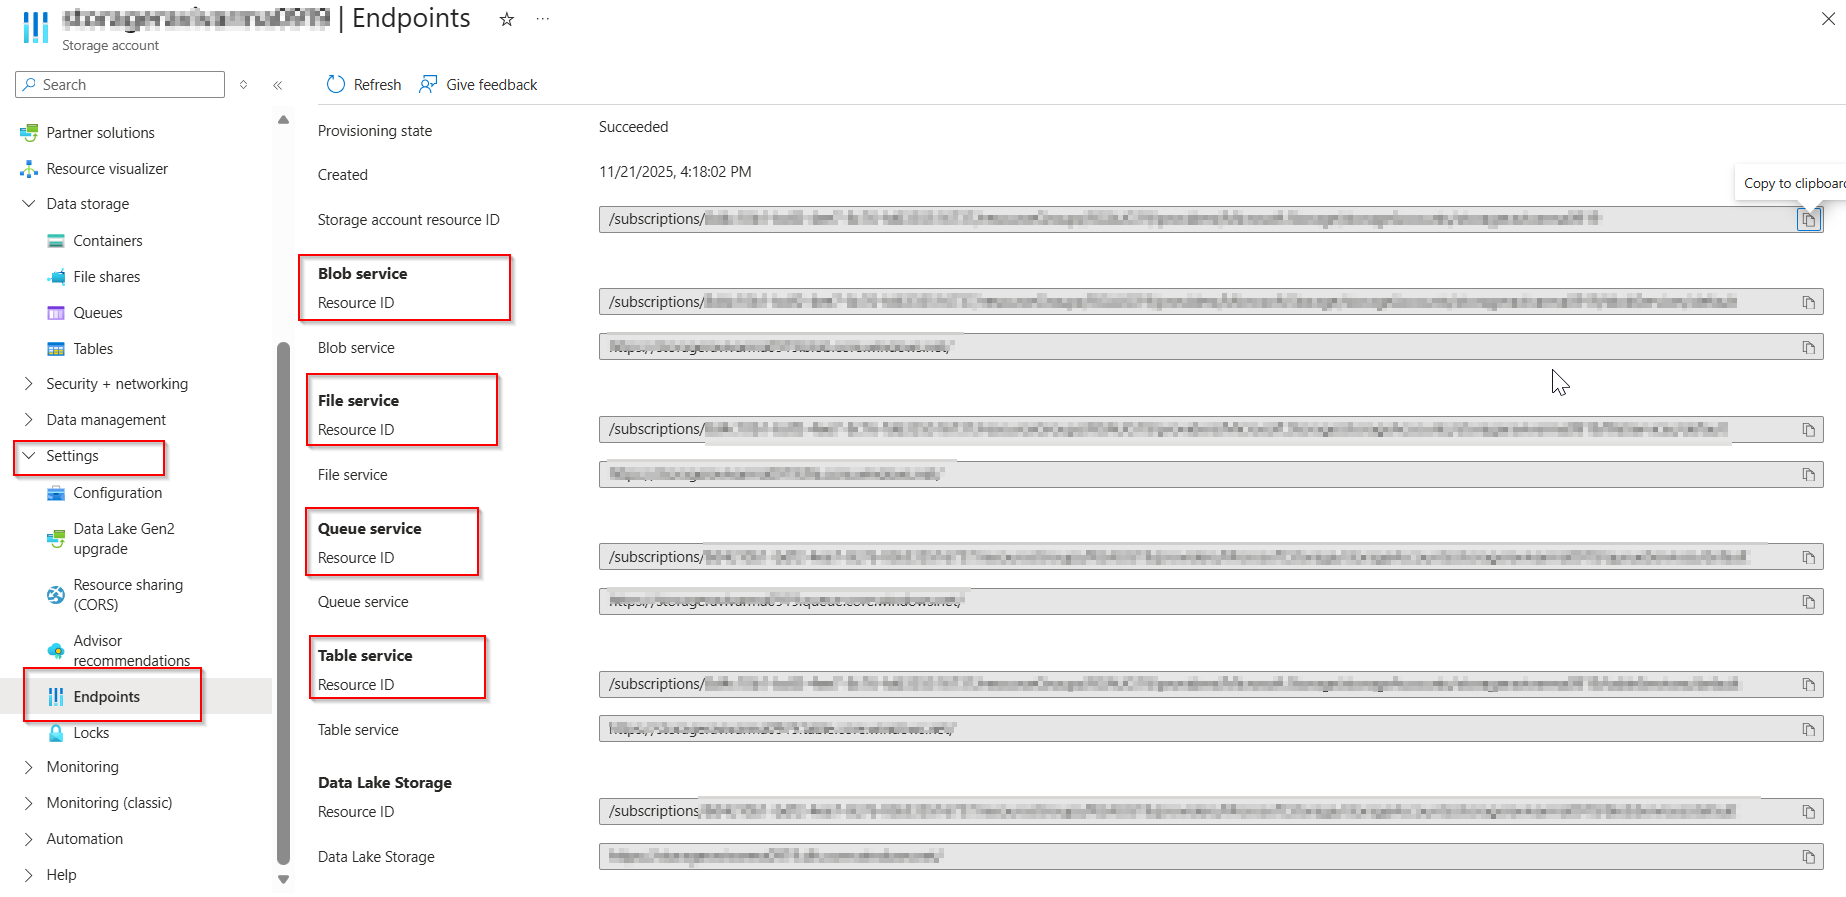Collapse the Settings section
Screen dimensions: 1846x897
pos(28,456)
